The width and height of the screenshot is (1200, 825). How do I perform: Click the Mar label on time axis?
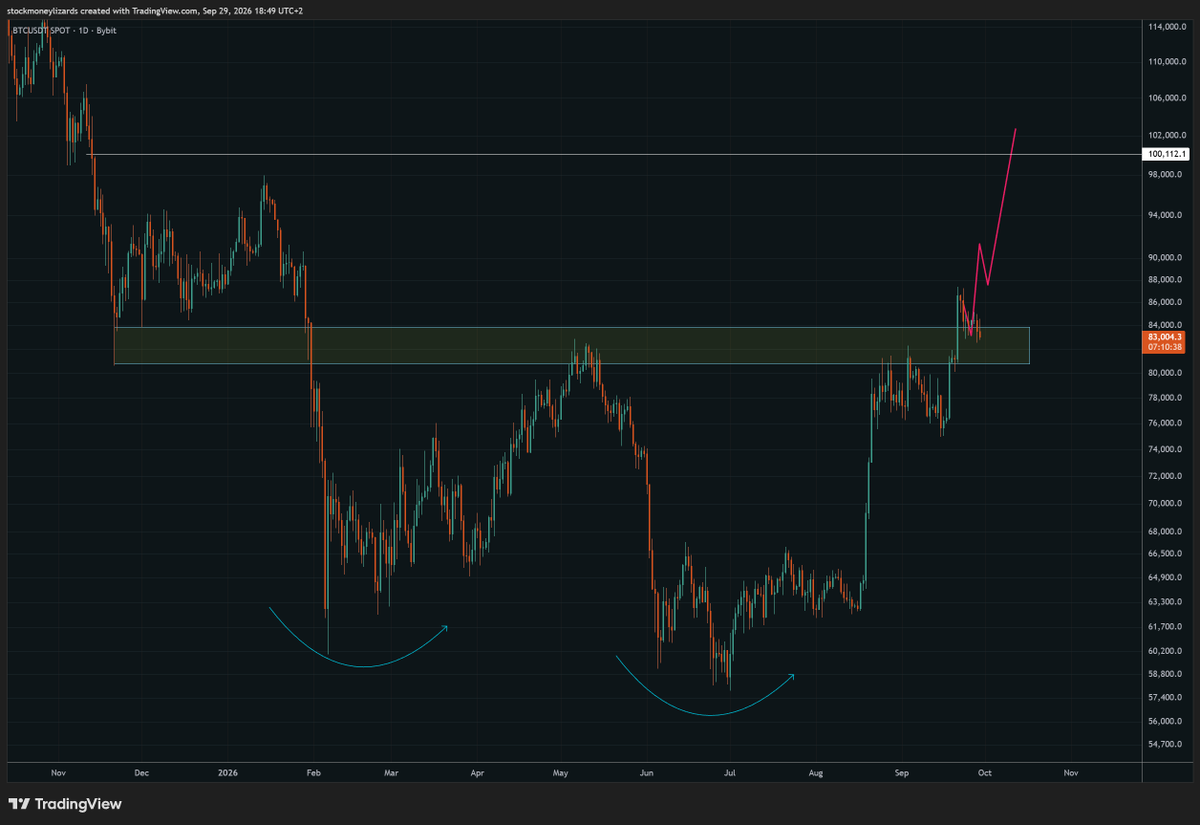pos(392,773)
